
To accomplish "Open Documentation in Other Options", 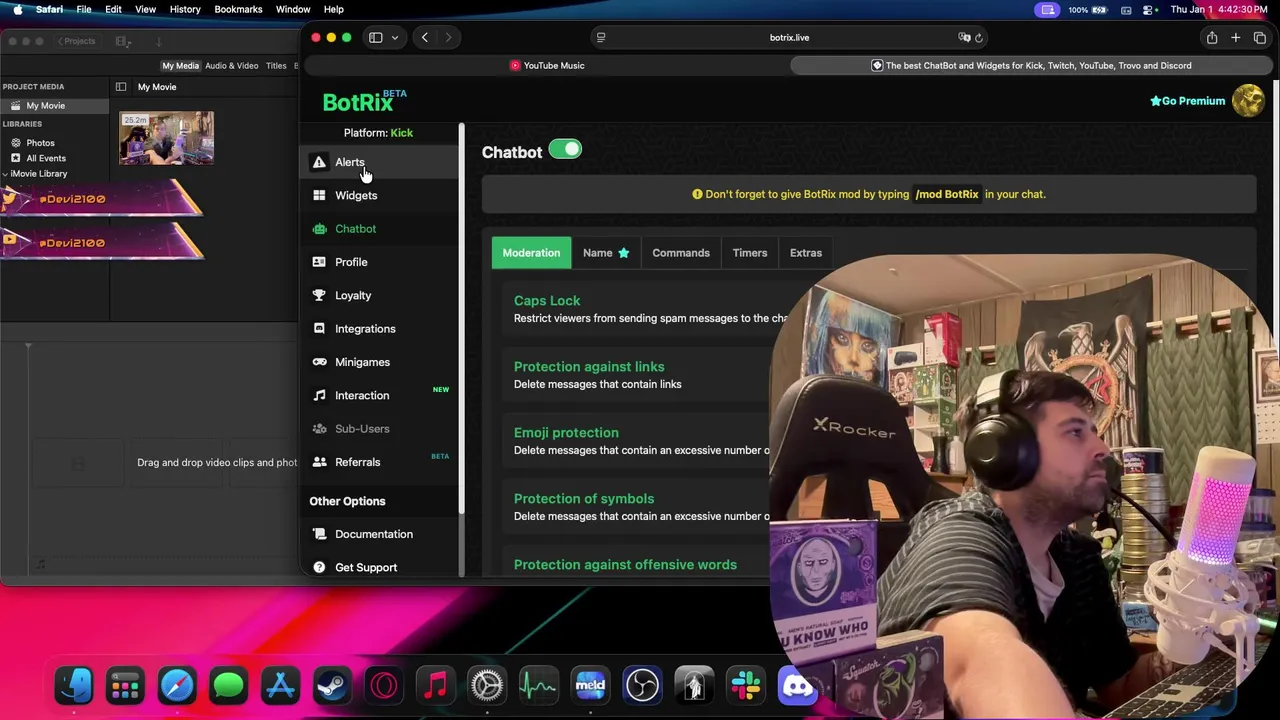I will (374, 534).
